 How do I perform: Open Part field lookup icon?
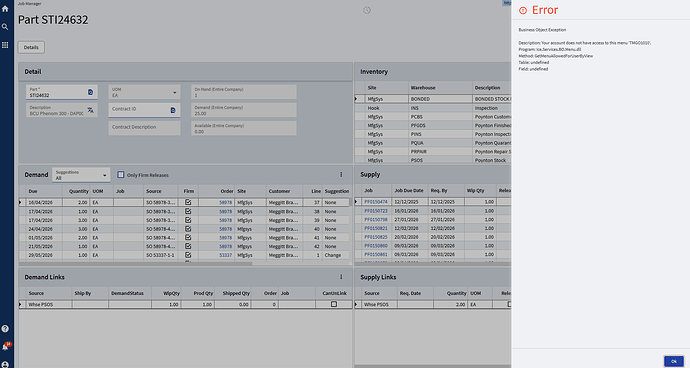coord(90,92)
